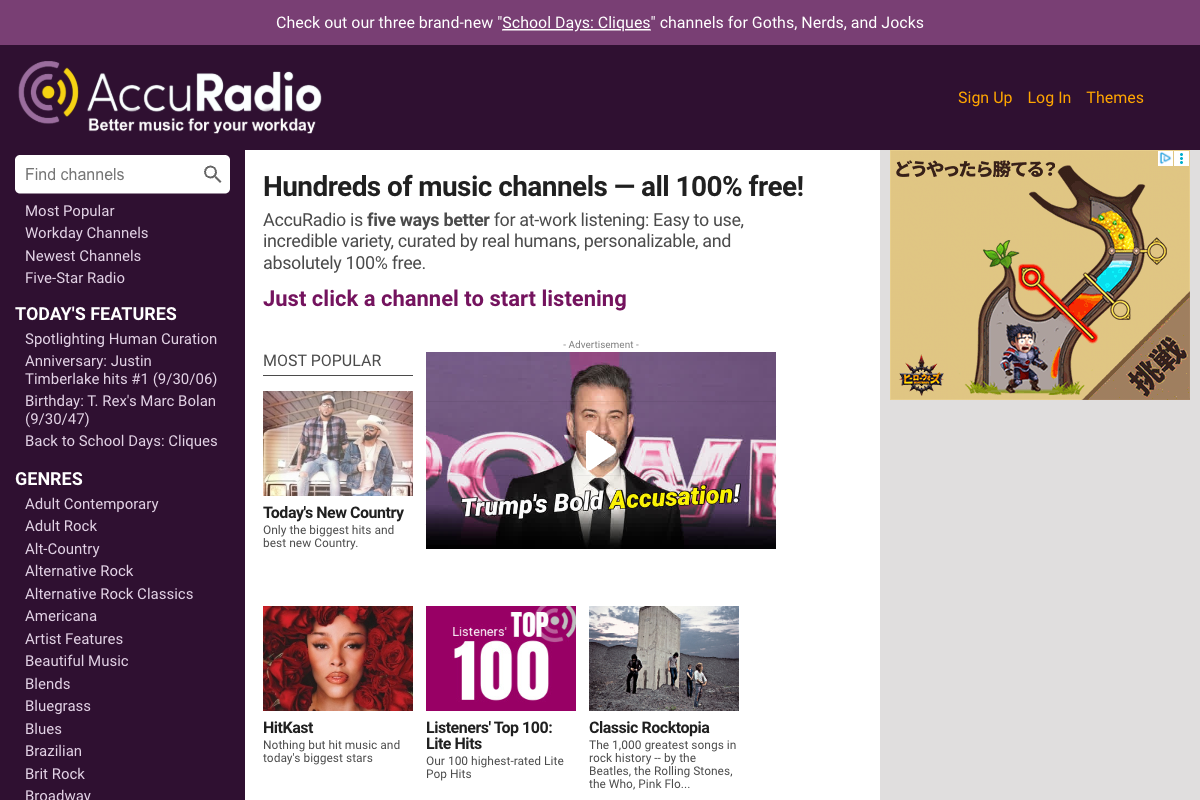Select the HitKast channel image
The width and height of the screenshot is (1200, 800).
click(x=337, y=658)
